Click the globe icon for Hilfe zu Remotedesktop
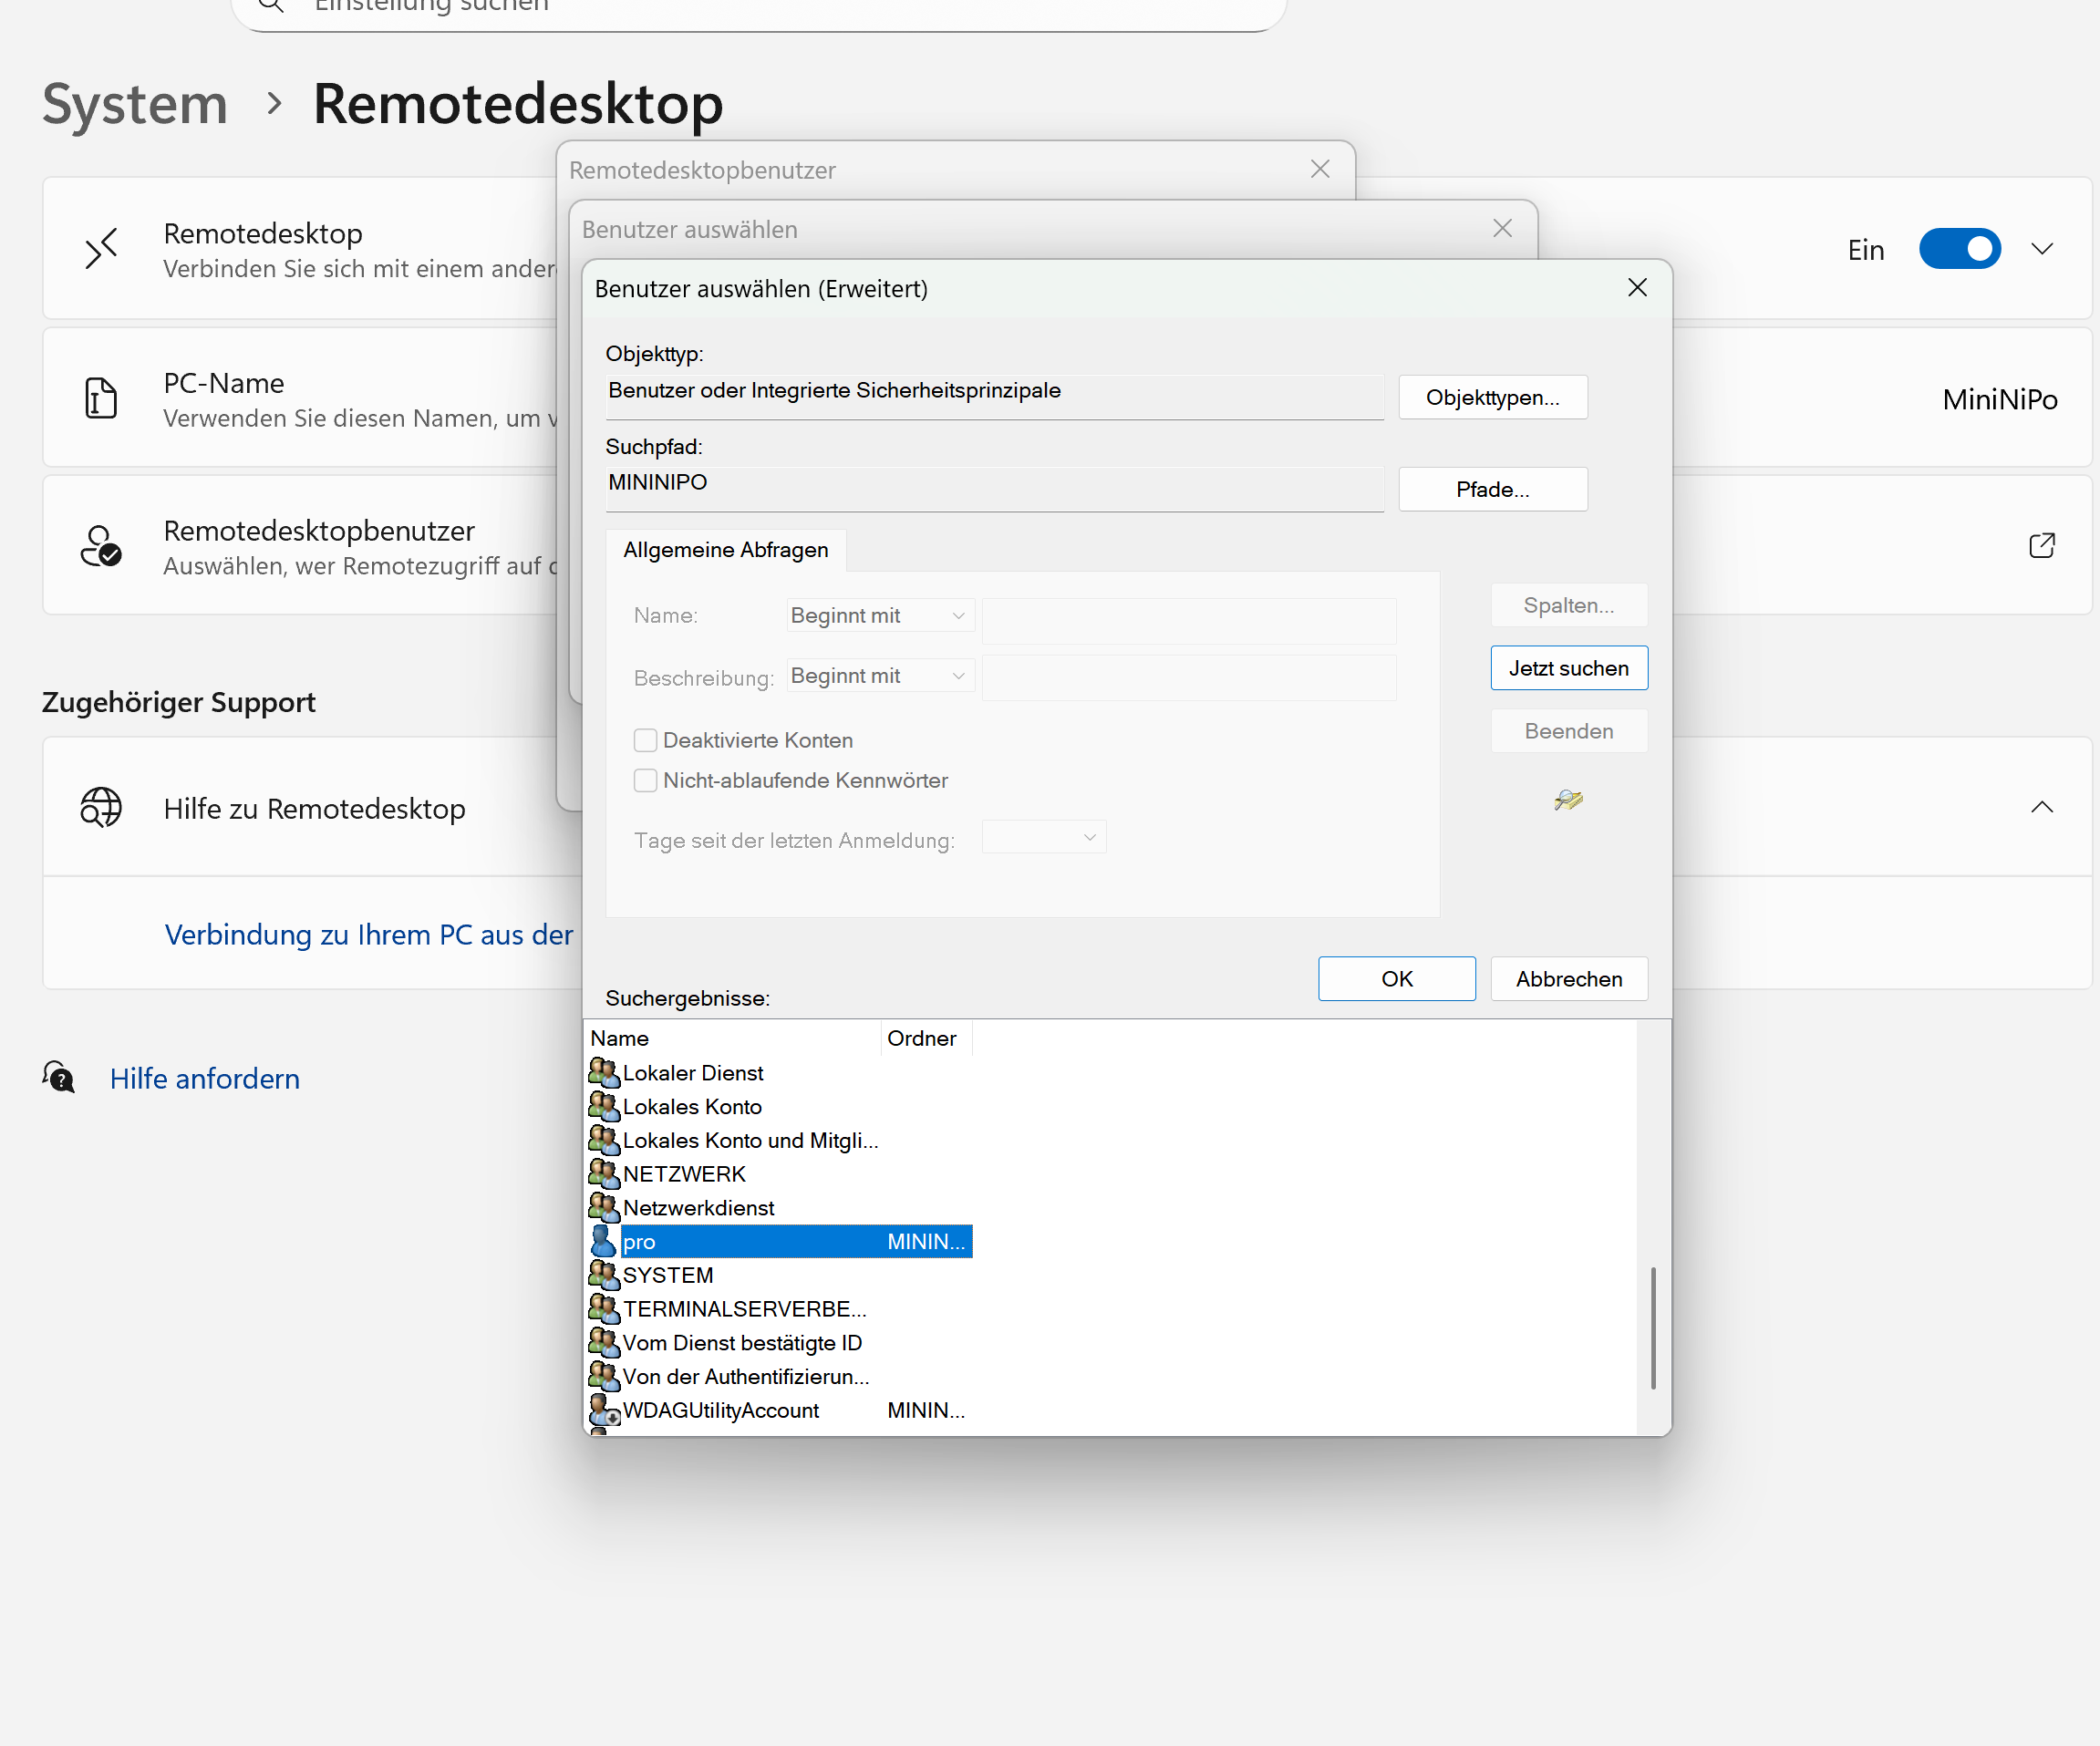 [x=101, y=807]
